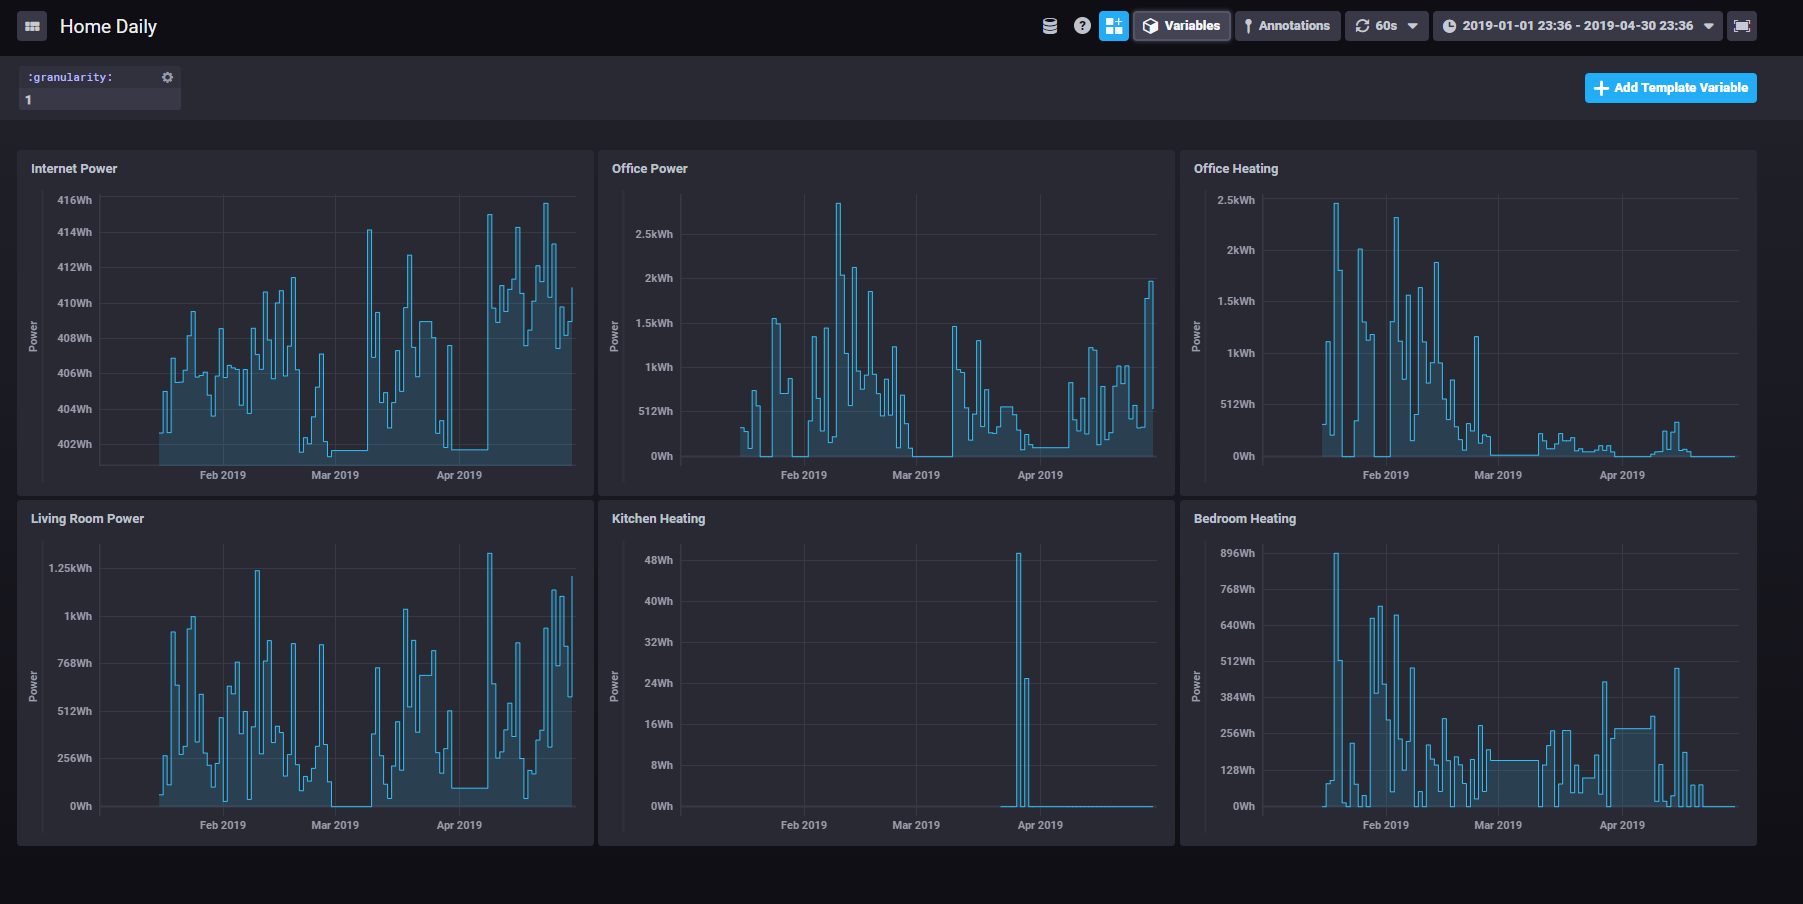This screenshot has width=1803, height=904.
Task: Open the granularity variable settings gear
Action: 167,77
